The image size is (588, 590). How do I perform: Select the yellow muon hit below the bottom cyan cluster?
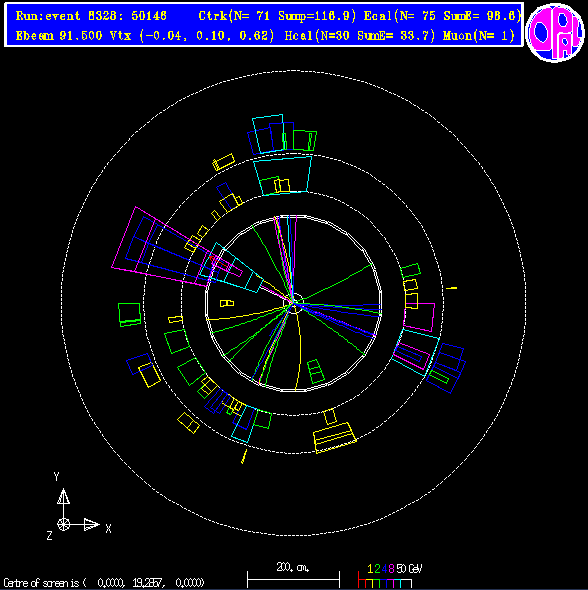tap(244, 456)
